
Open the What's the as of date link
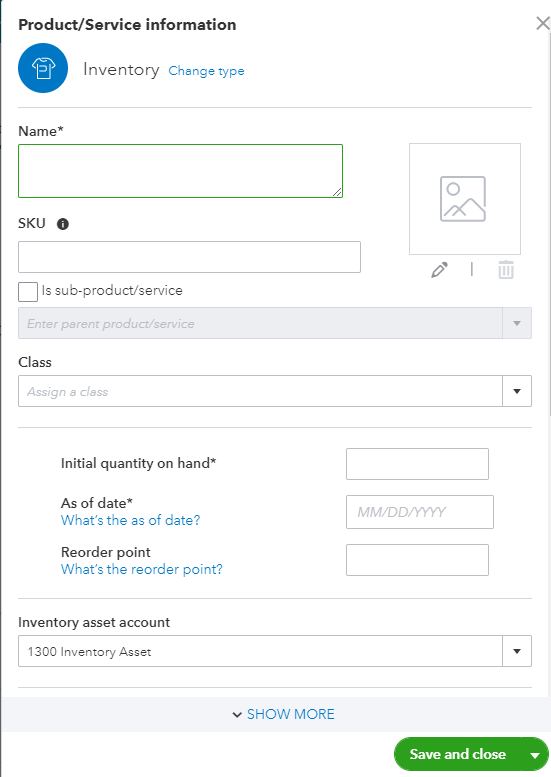[130, 520]
